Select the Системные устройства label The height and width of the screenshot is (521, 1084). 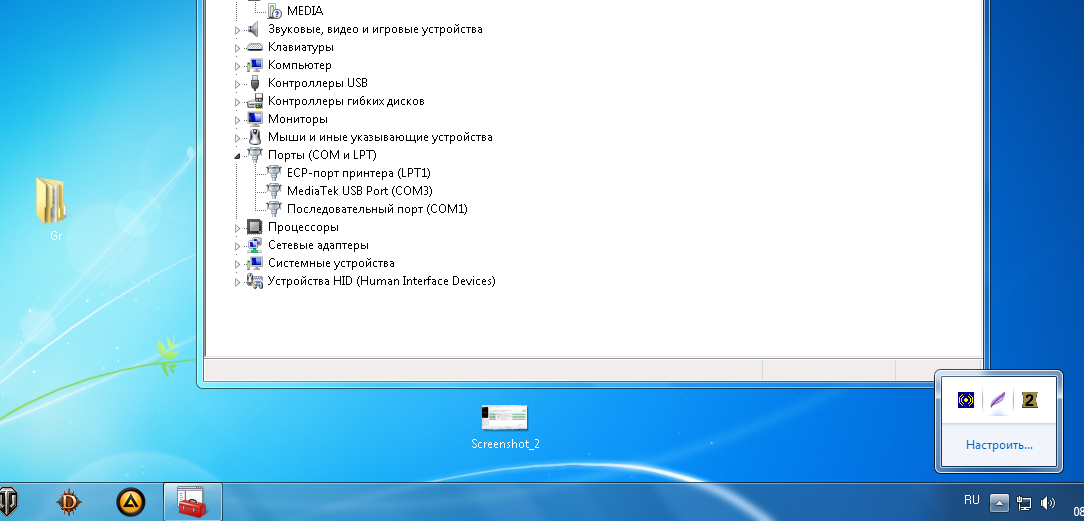(331, 263)
